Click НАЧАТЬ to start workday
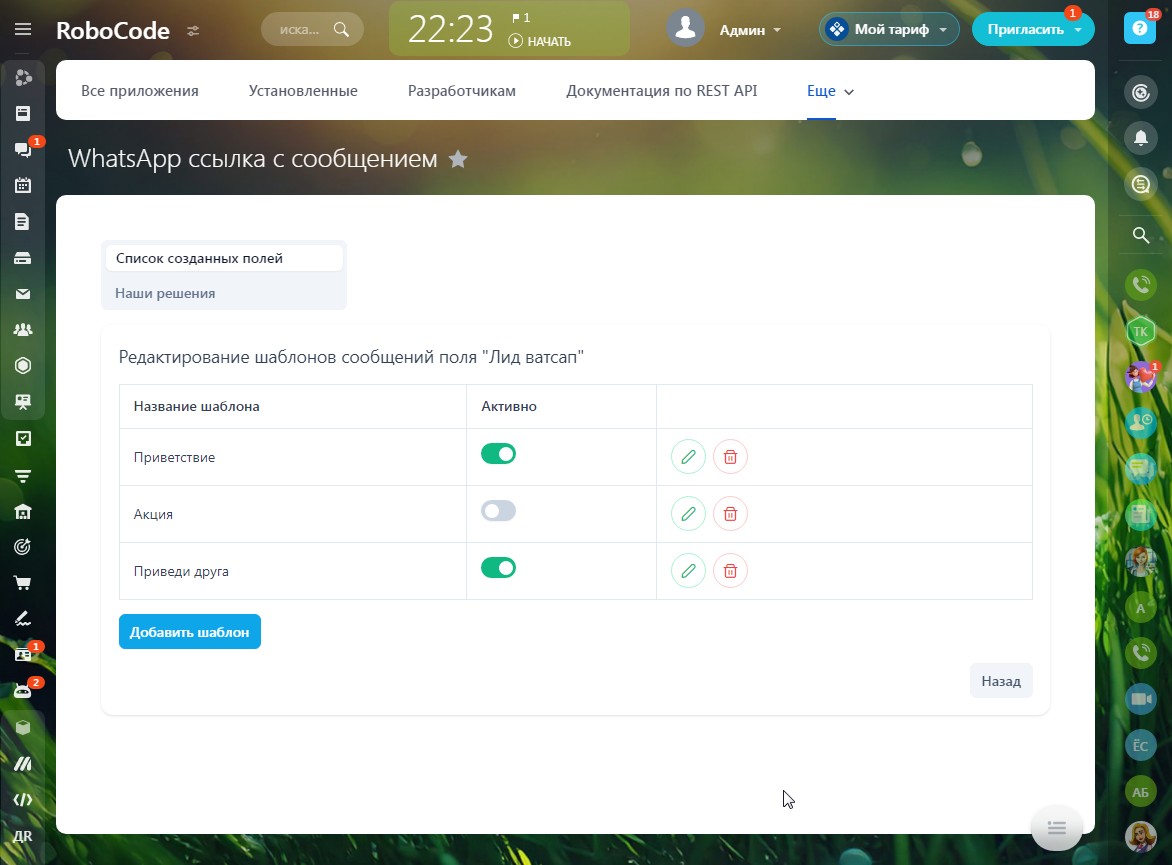Viewport: 1172px width, 865px height. point(540,41)
